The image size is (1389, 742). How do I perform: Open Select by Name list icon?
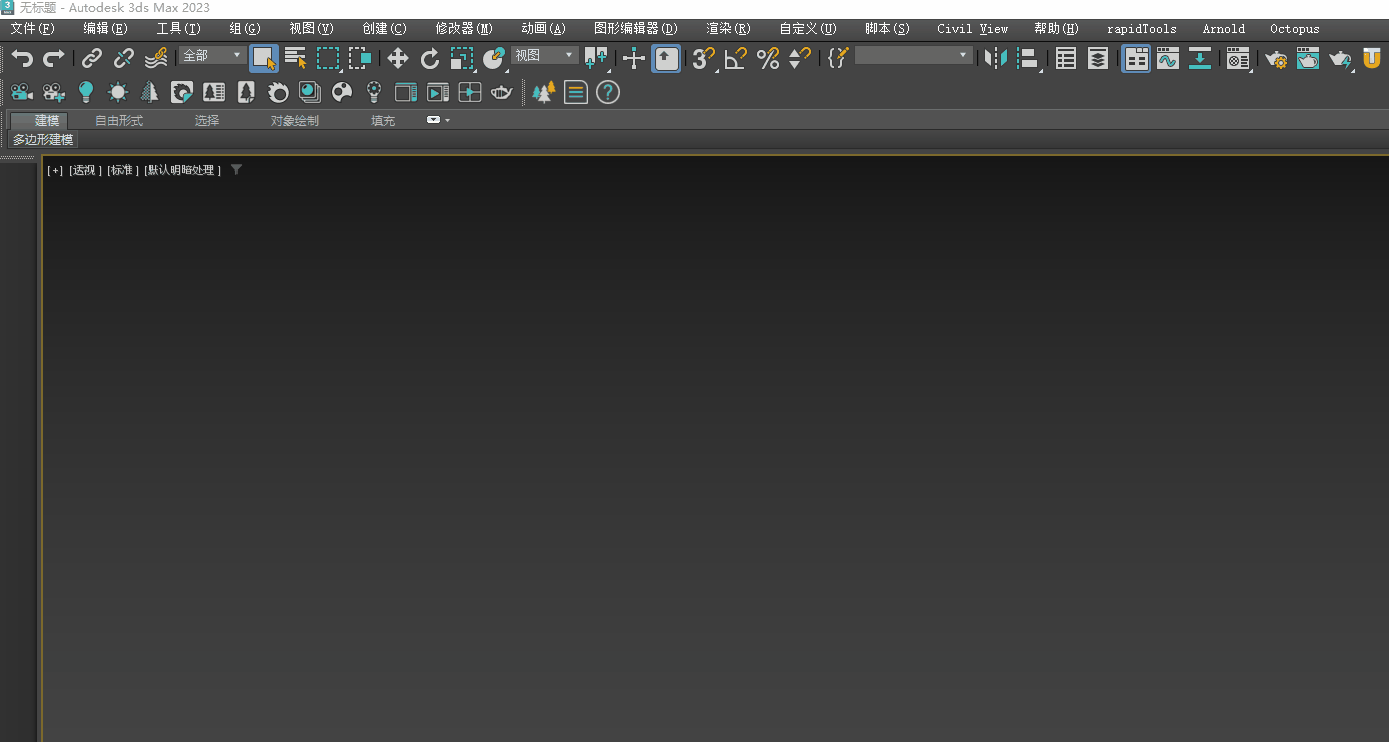pos(296,59)
